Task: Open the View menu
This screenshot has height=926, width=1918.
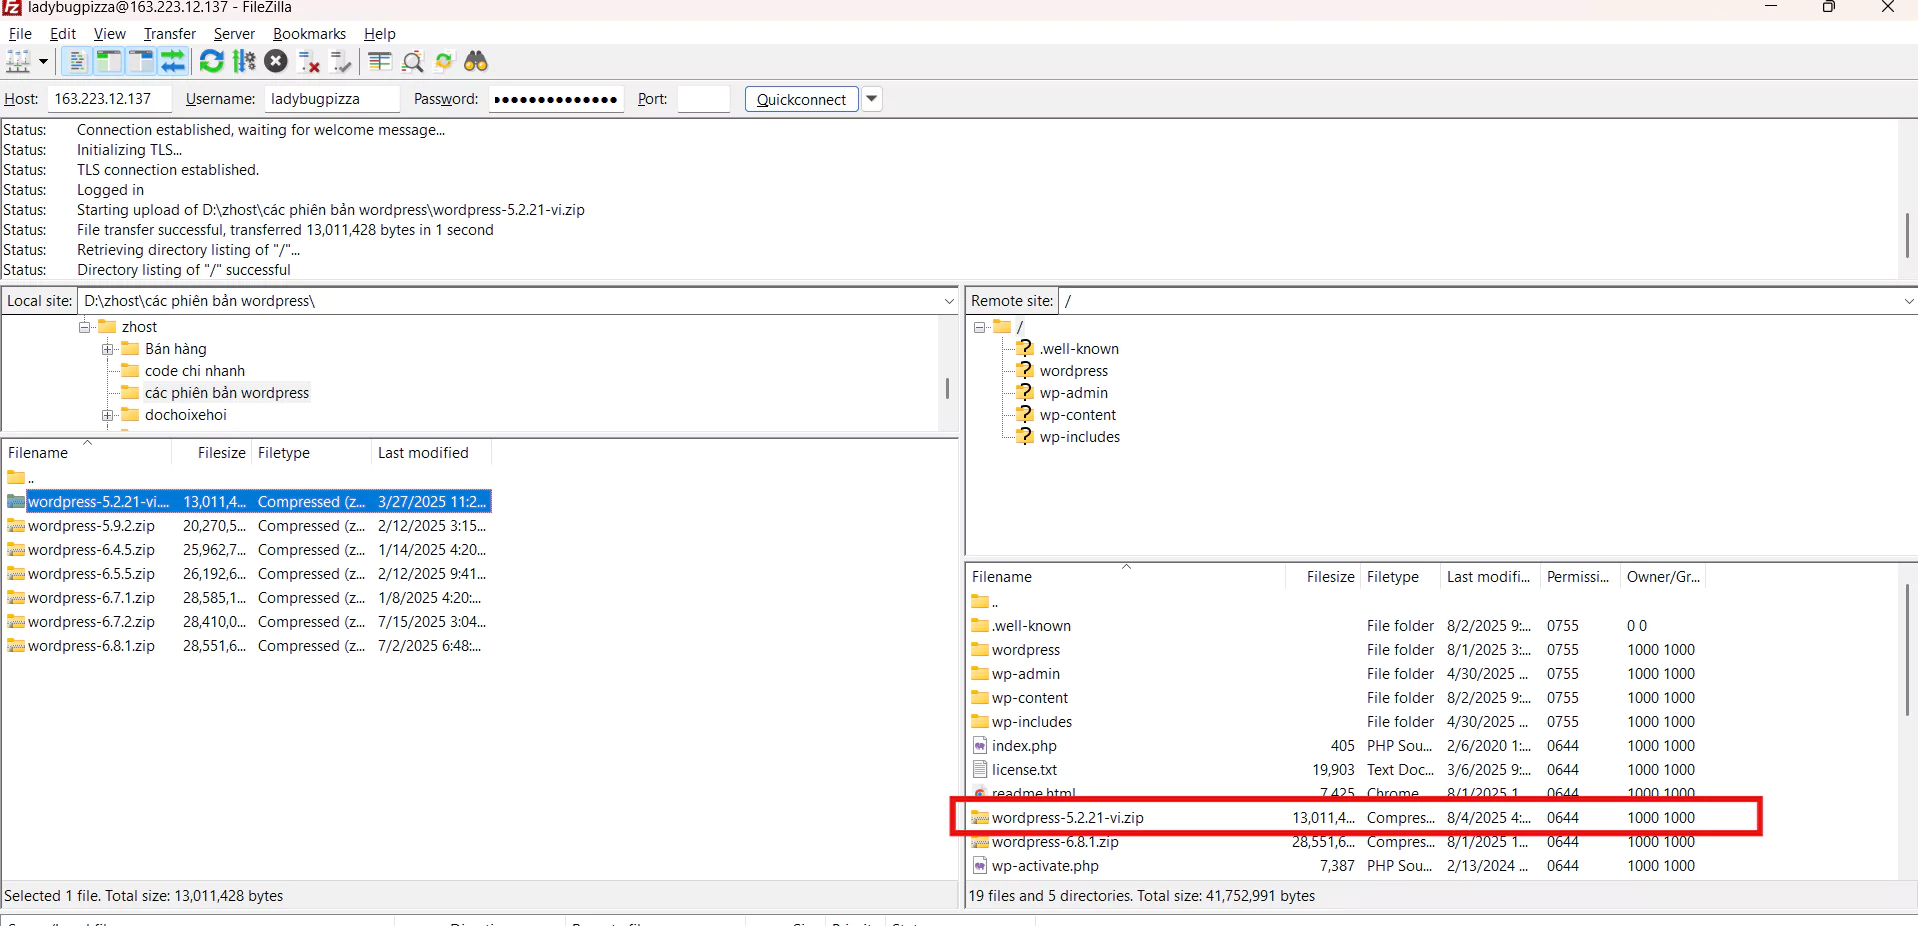Action: pos(110,34)
